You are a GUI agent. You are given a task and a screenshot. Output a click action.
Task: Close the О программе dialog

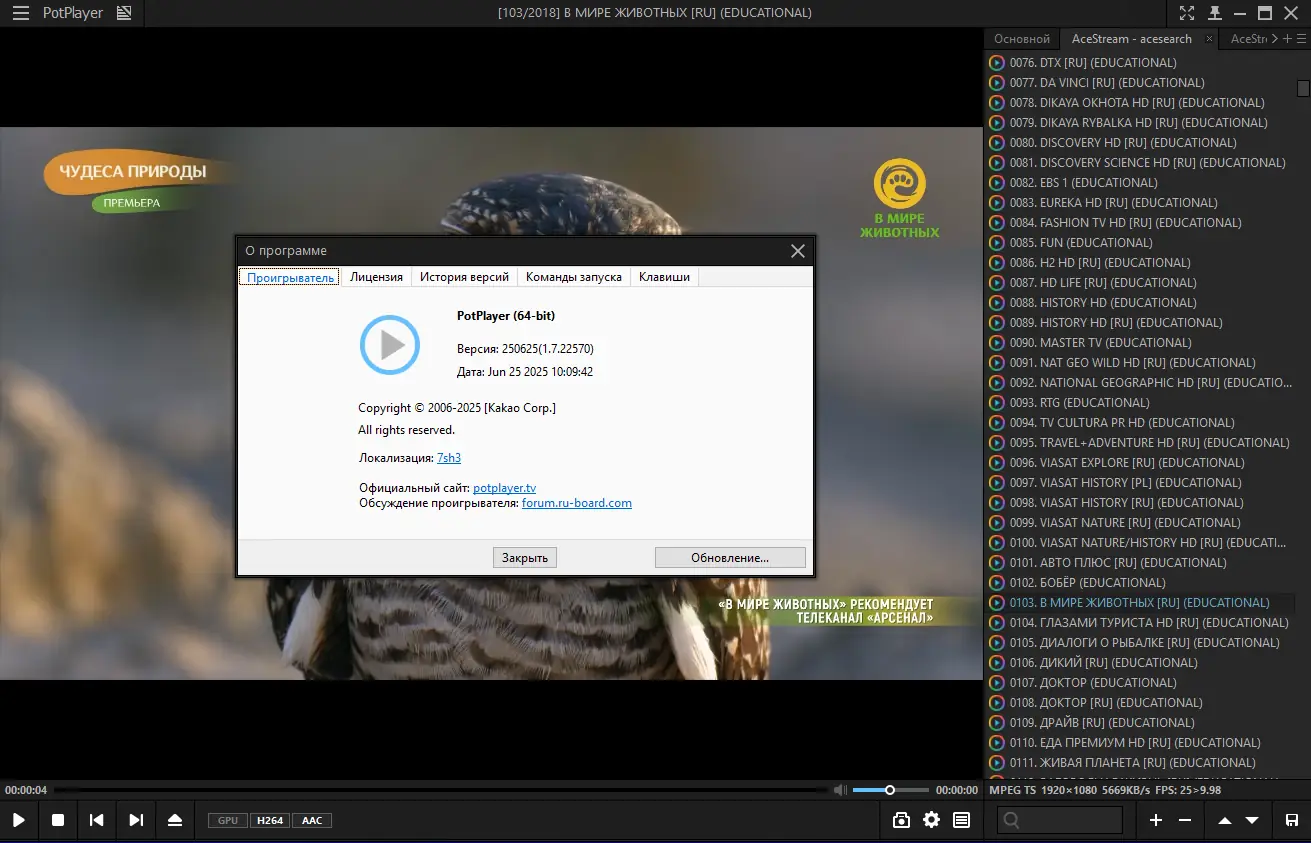(x=798, y=251)
